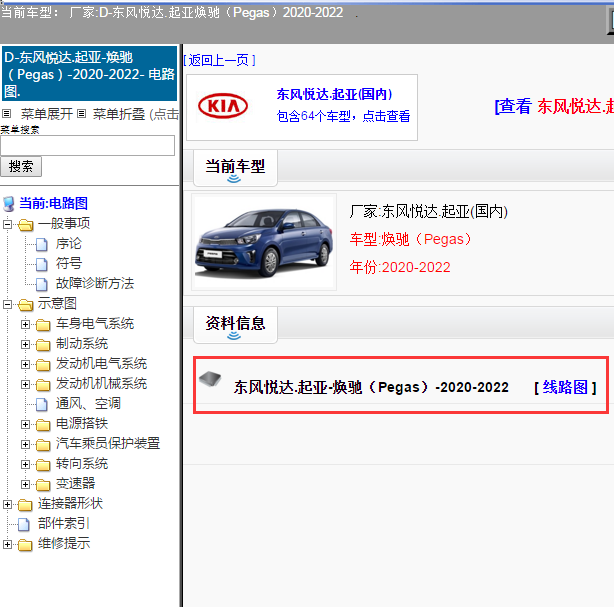Screen dimensions: 614x607
Task: Open the 线路图 link
Action: 565,387
